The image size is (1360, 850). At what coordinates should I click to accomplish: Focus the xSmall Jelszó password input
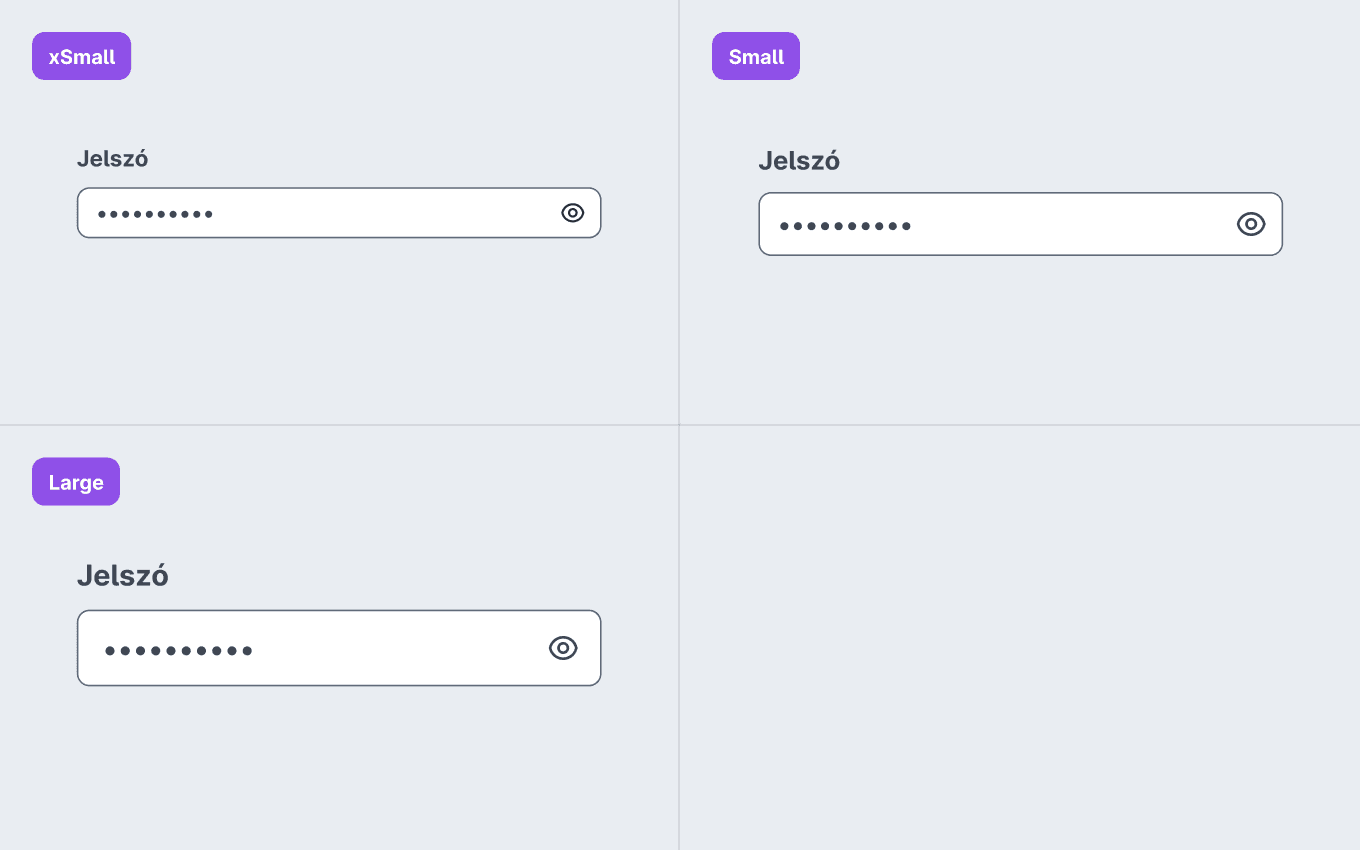pos(339,213)
